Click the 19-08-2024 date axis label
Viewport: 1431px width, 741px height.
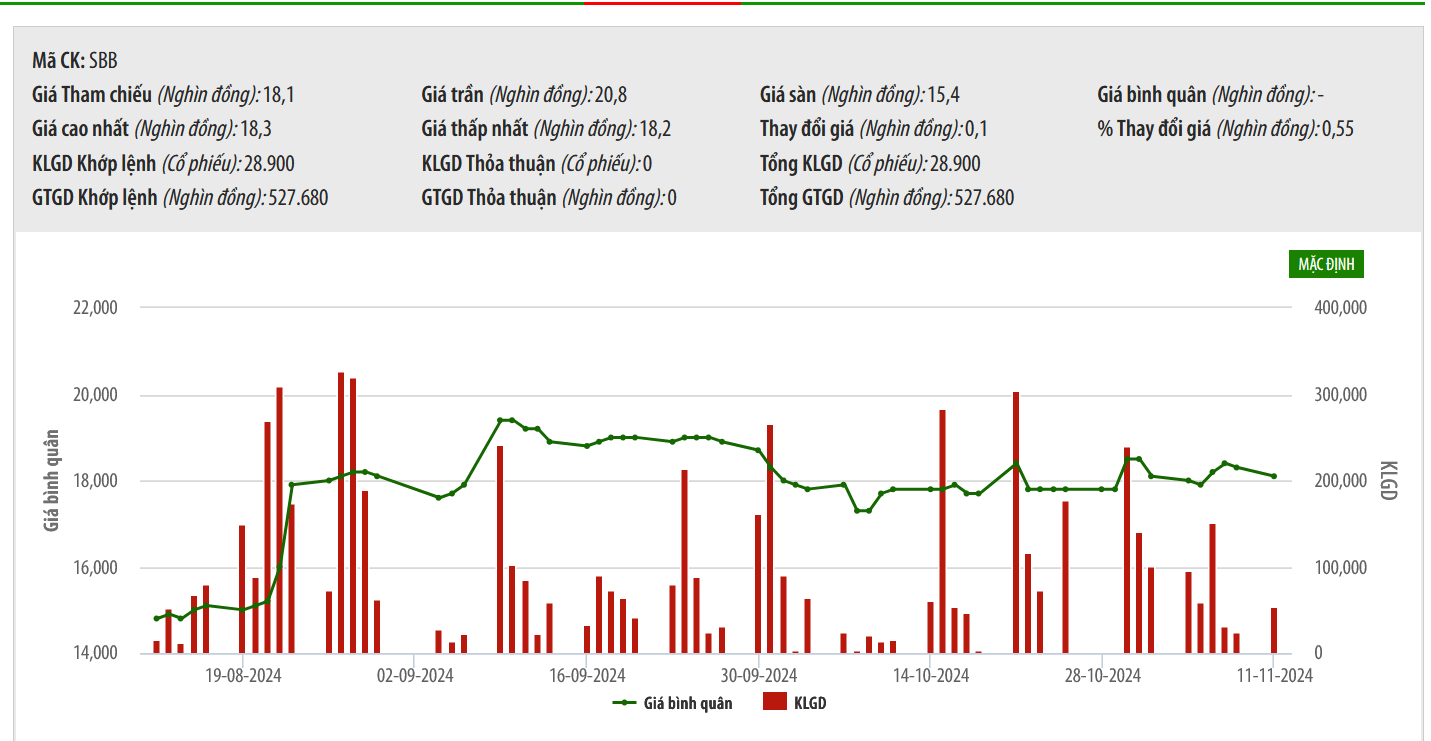[243, 675]
